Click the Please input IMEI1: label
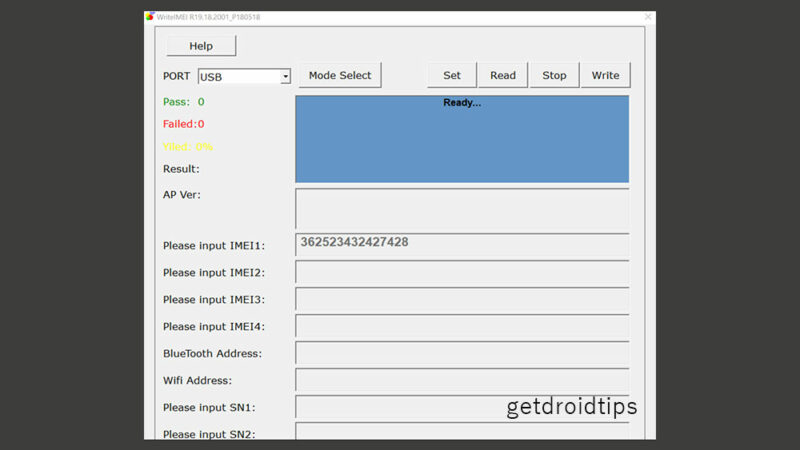This screenshot has height=450, width=800. (x=214, y=246)
